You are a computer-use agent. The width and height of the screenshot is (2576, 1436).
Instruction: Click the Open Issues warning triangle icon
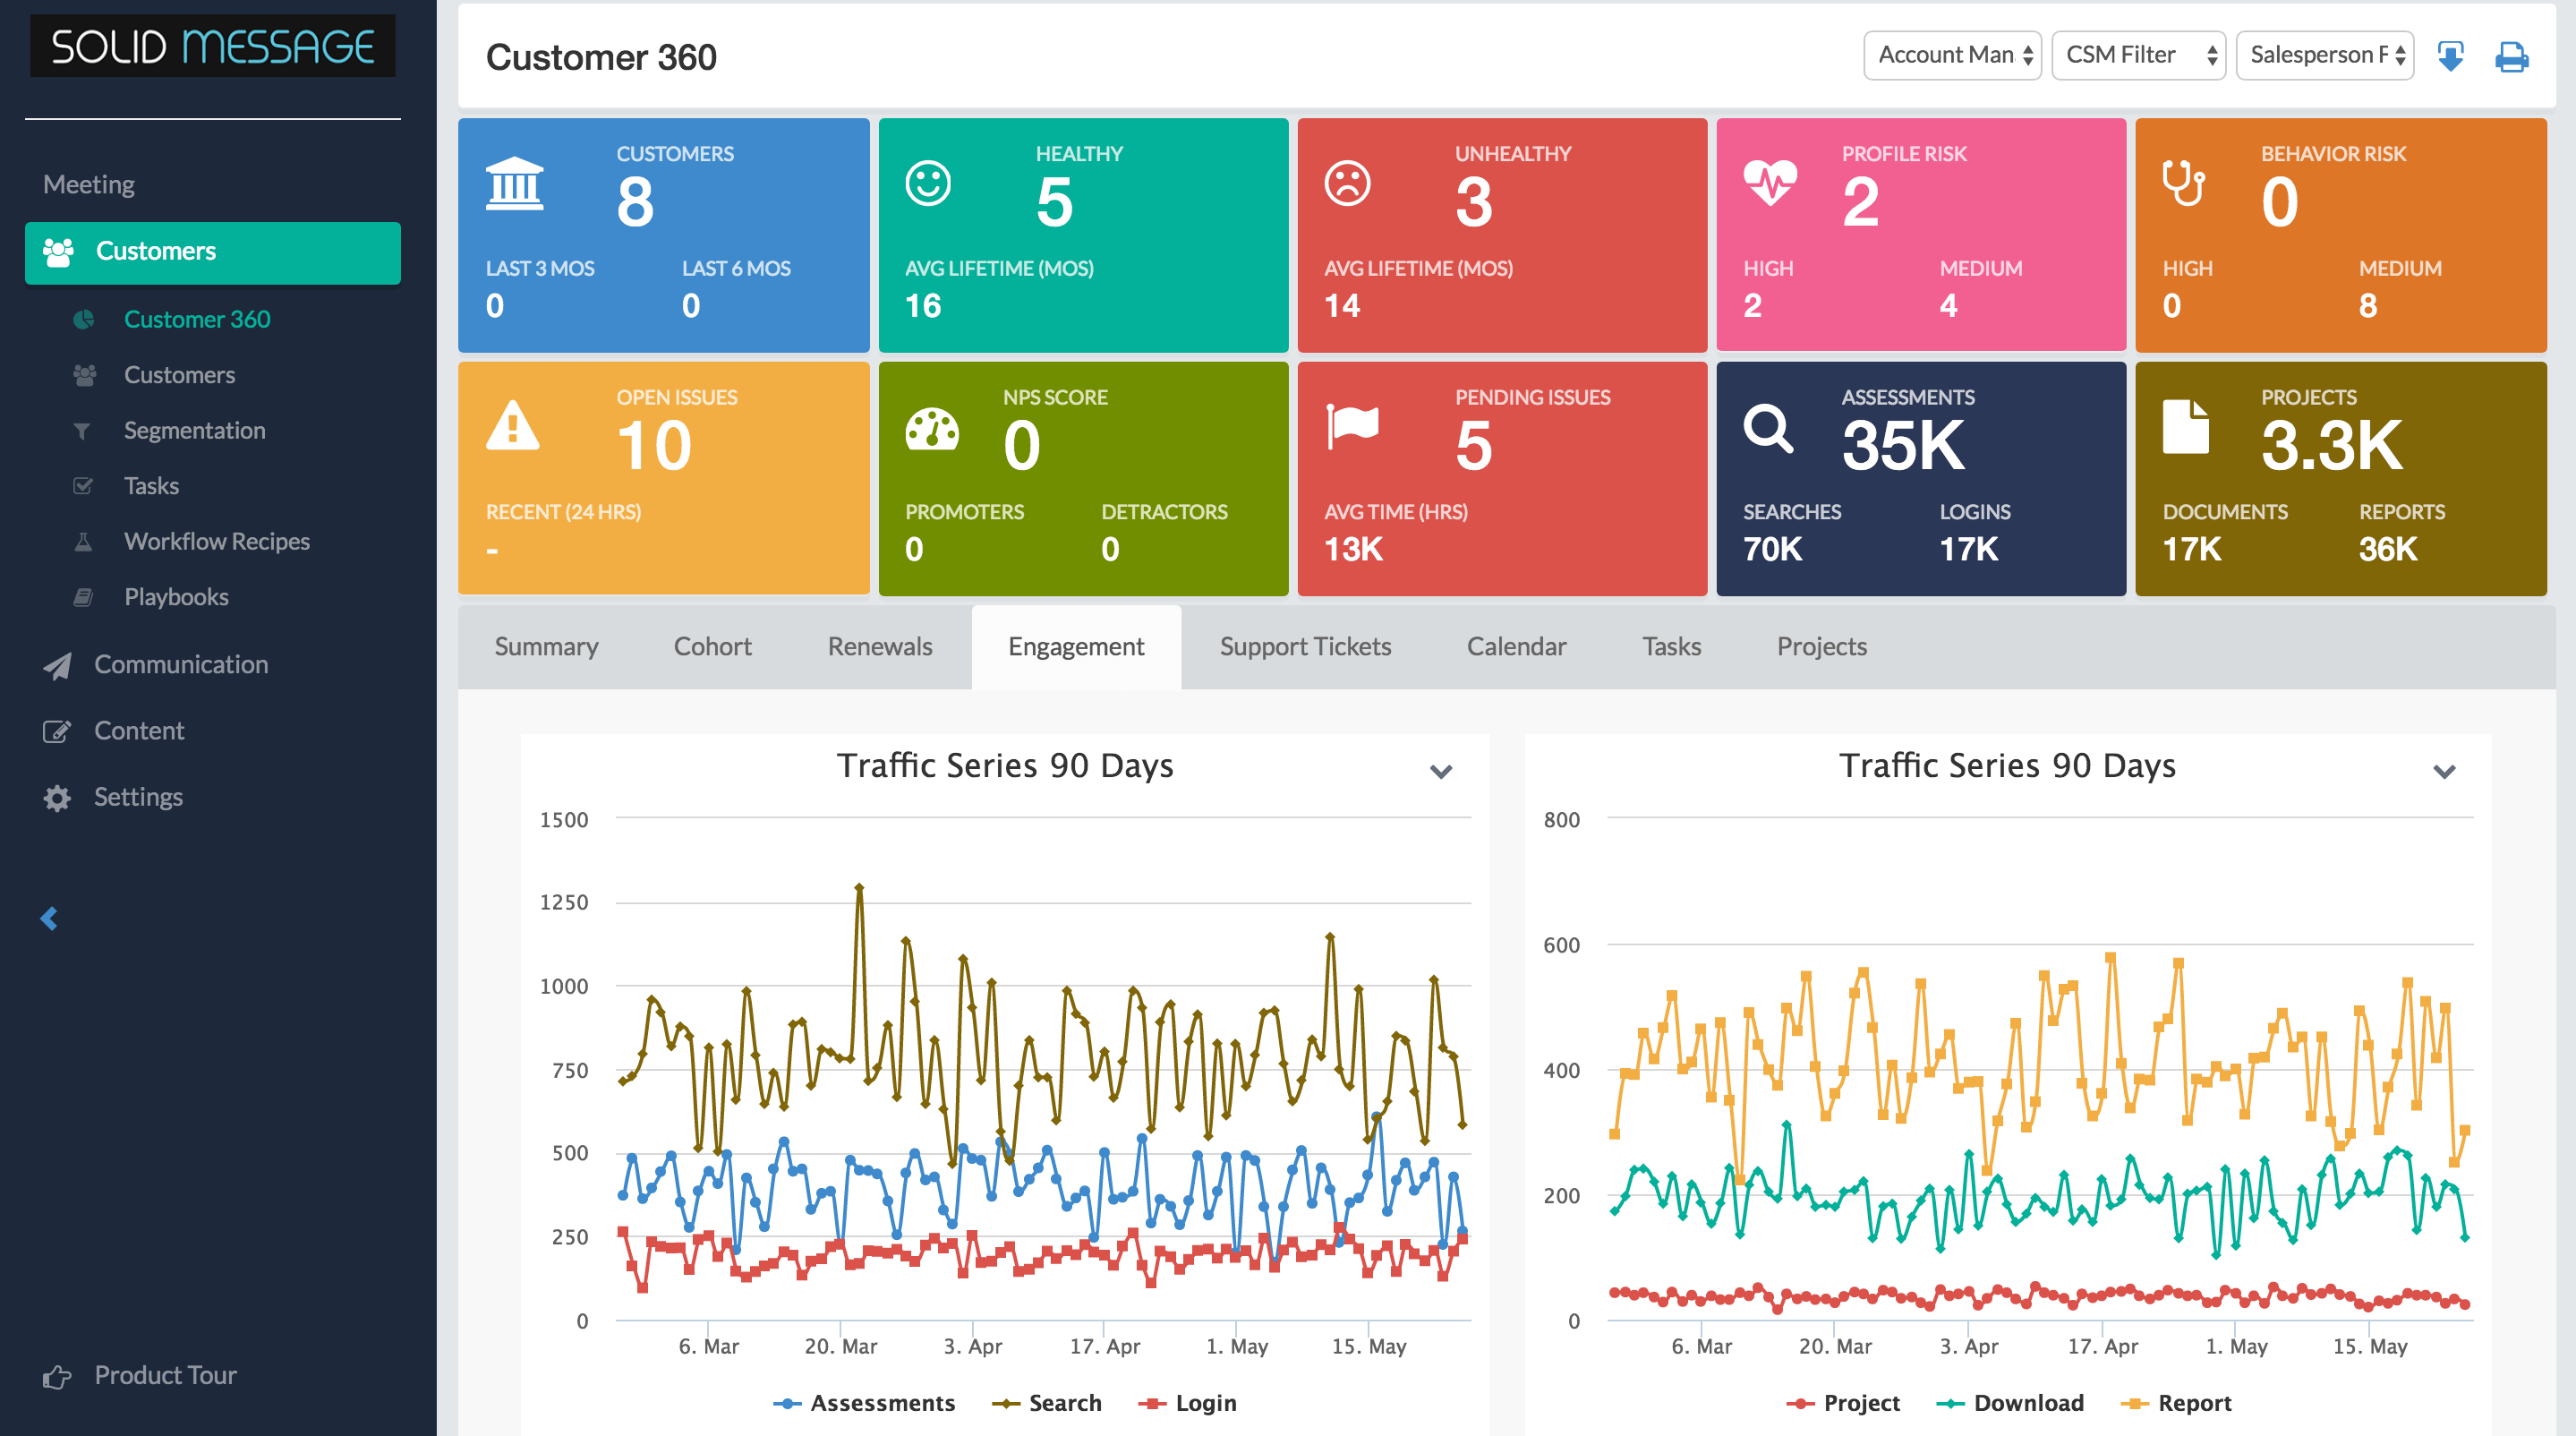point(512,425)
